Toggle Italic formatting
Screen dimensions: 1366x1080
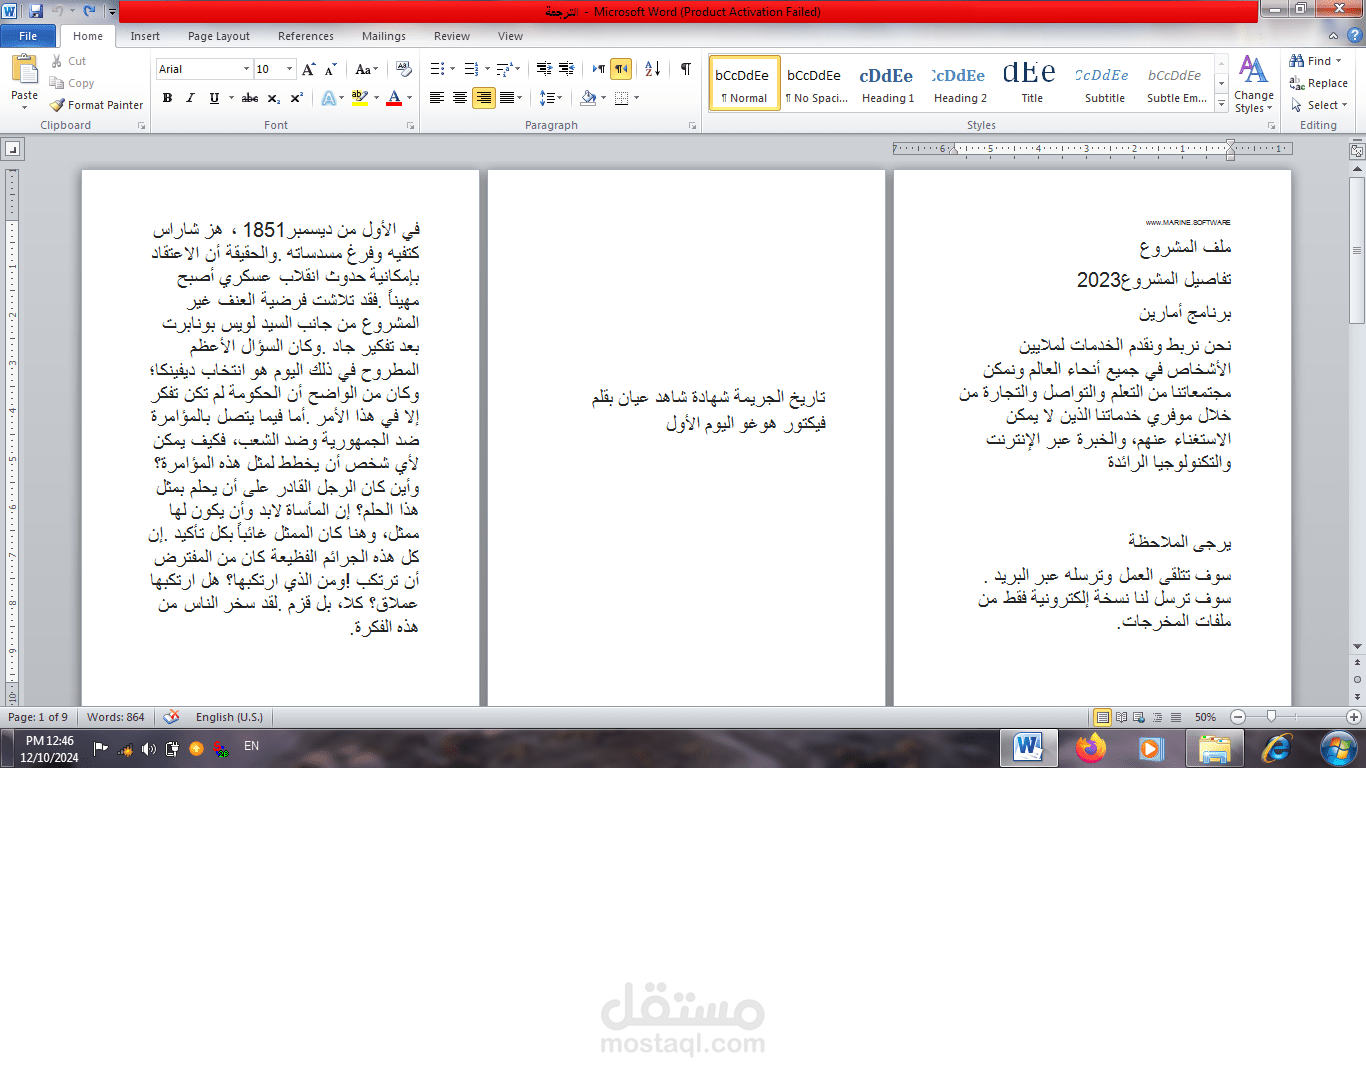coord(190,98)
